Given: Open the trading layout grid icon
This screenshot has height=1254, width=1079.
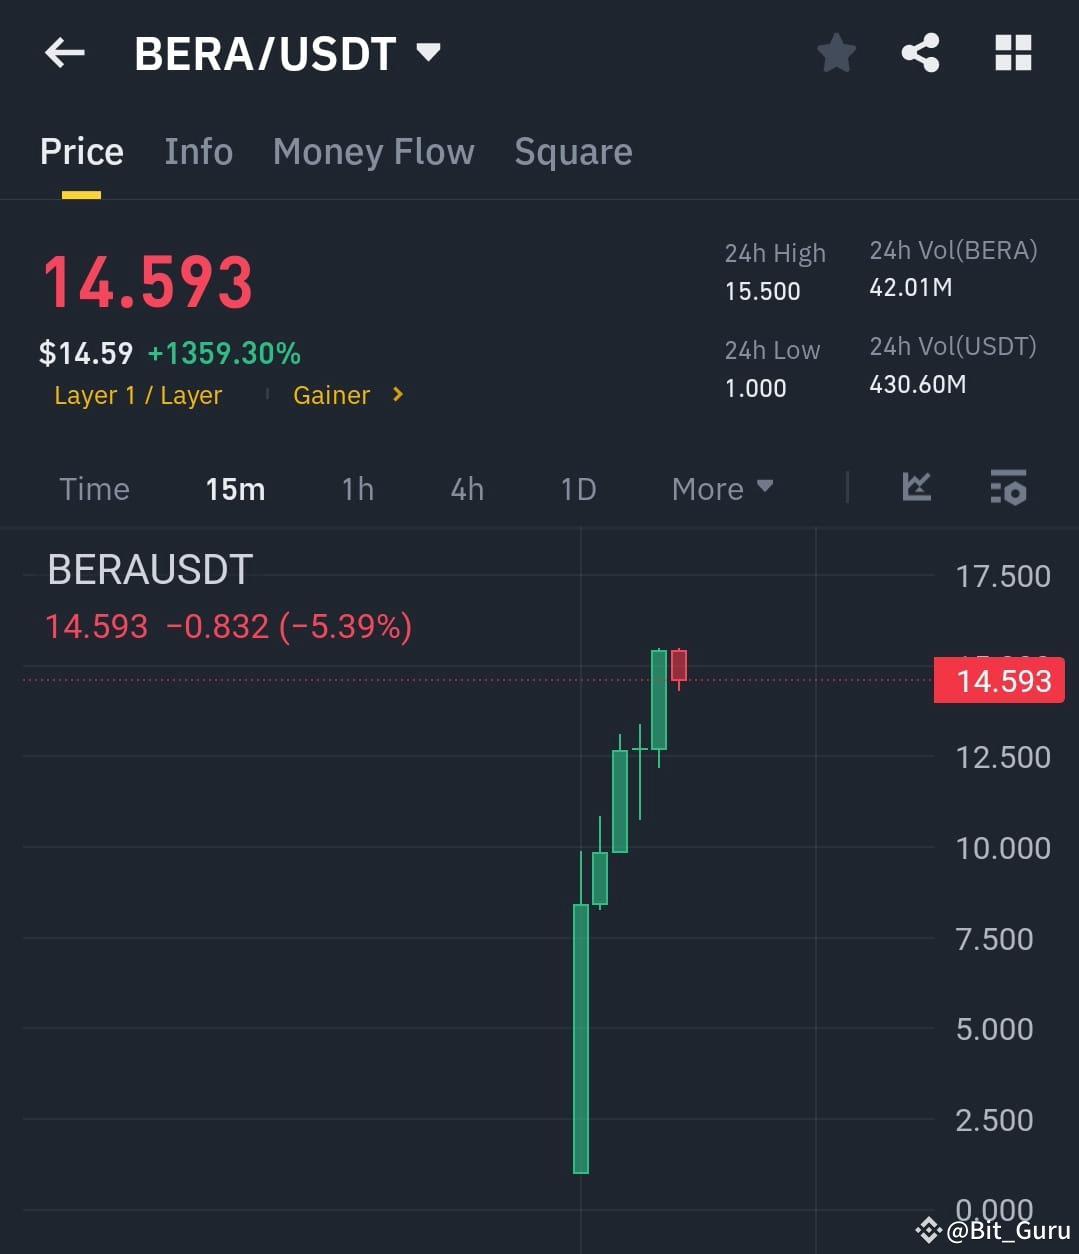Looking at the screenshot, I should click(1013, 53).
